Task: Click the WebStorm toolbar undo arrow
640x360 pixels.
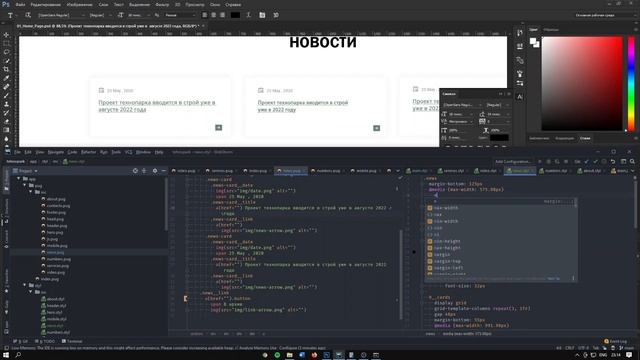Action: [613, 162]
